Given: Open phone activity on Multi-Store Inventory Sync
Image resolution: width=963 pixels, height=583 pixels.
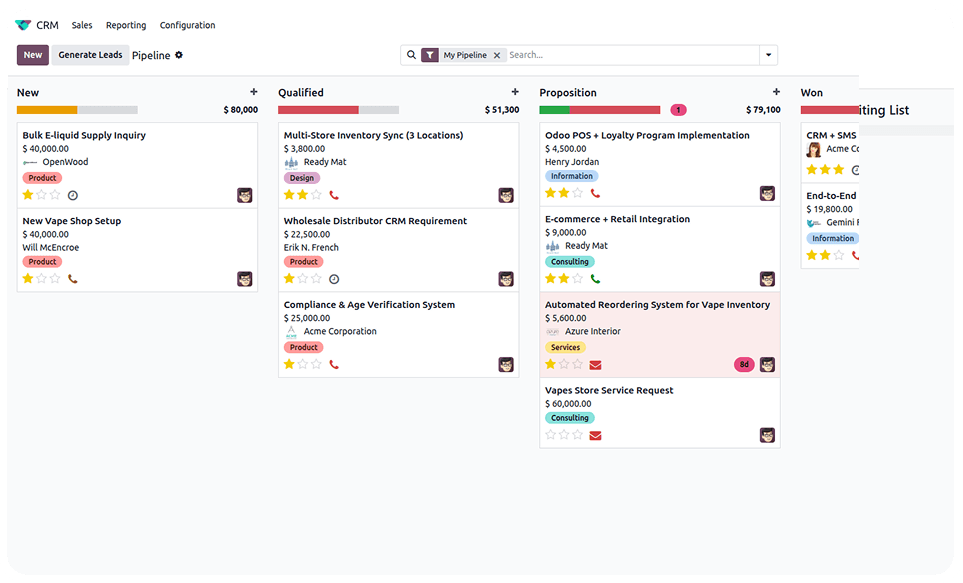Looking at the screenshot, I should point(334,195).
